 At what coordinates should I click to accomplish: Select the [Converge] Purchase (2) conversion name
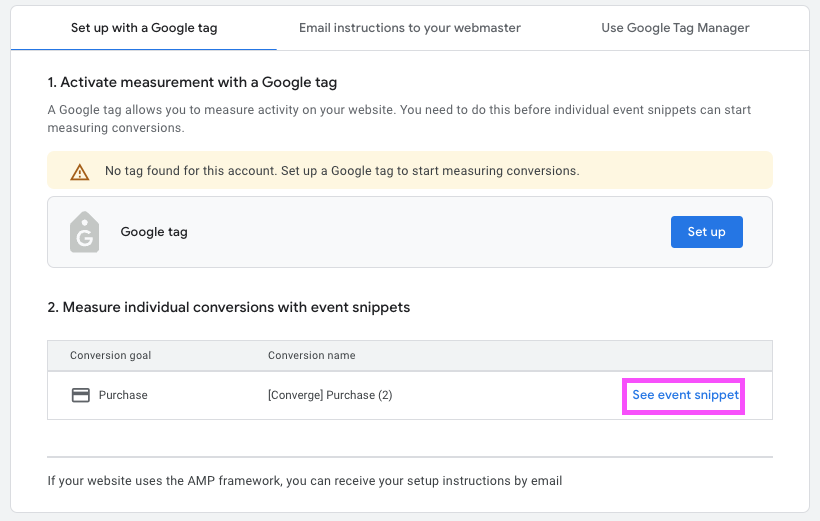coord(330,395)
